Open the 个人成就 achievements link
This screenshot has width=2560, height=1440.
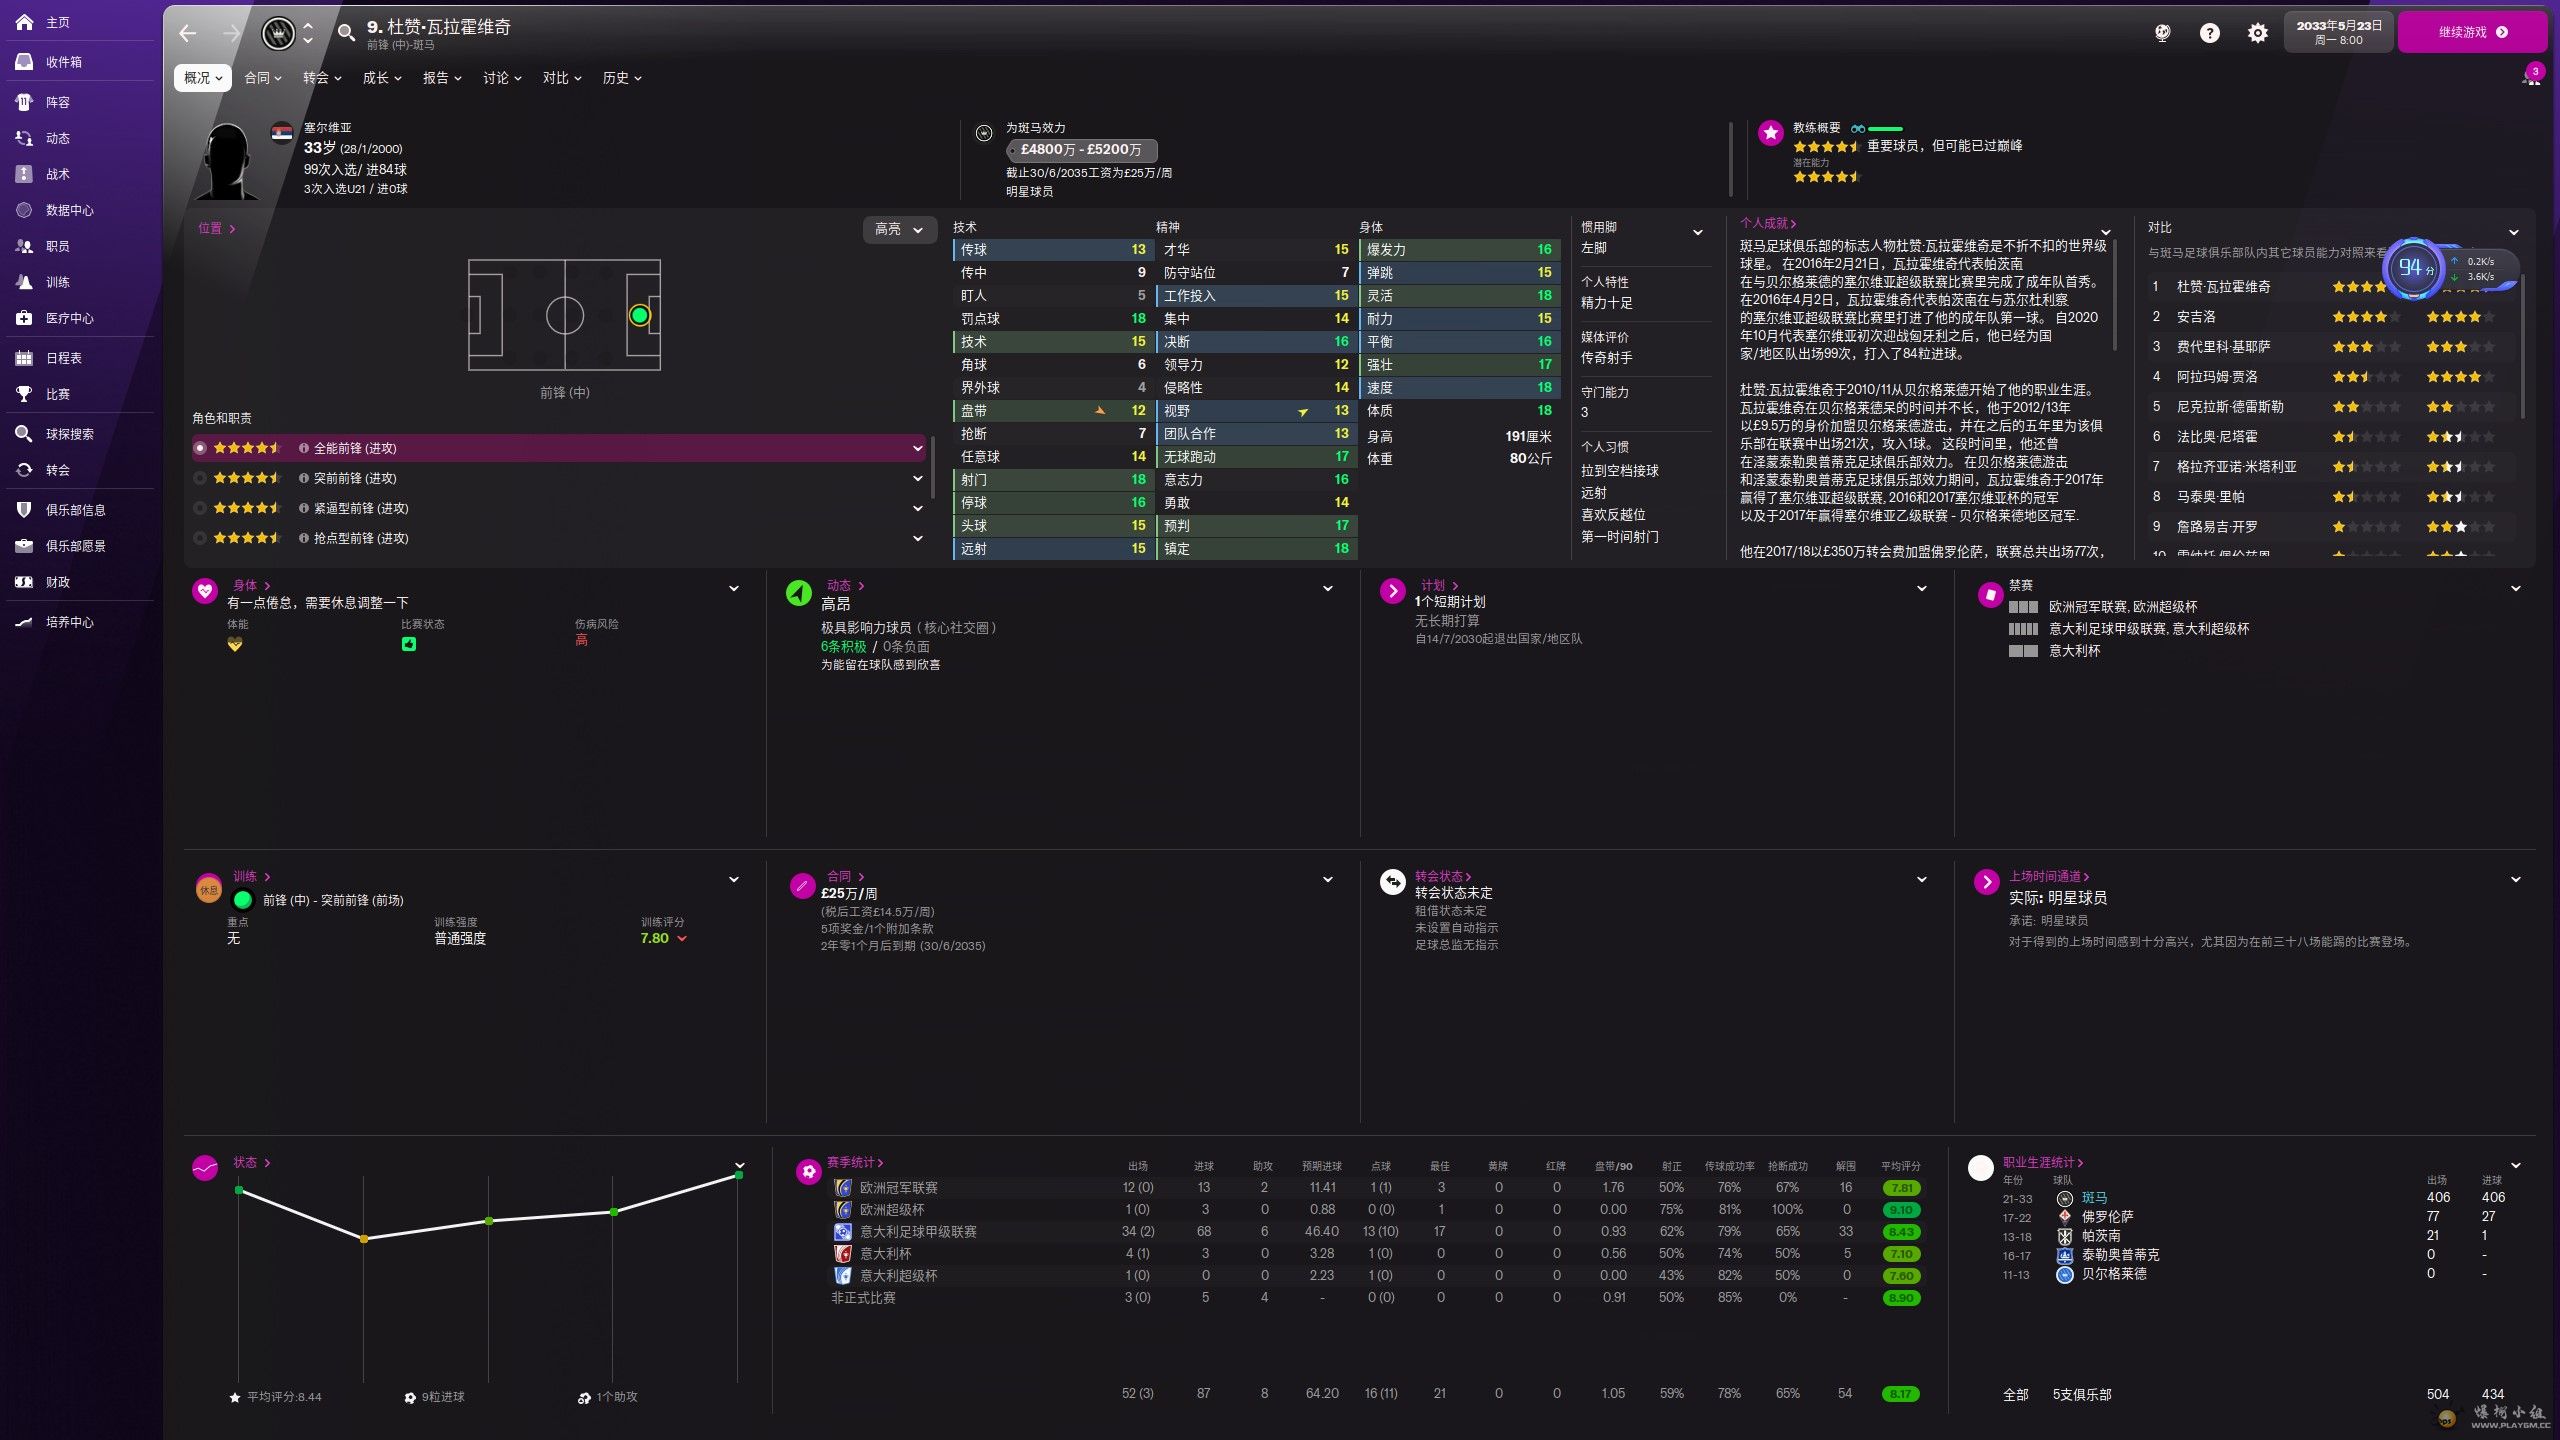click(x=1768, y=223)
